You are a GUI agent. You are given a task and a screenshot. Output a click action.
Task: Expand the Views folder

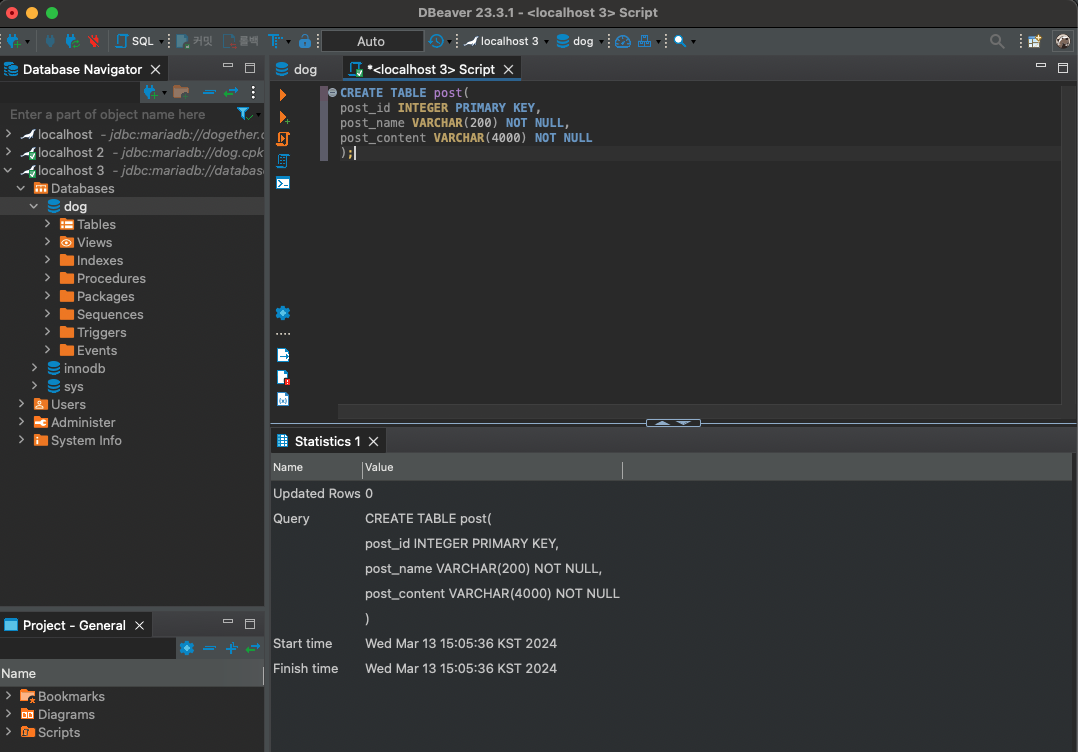(x=47, y=241)
